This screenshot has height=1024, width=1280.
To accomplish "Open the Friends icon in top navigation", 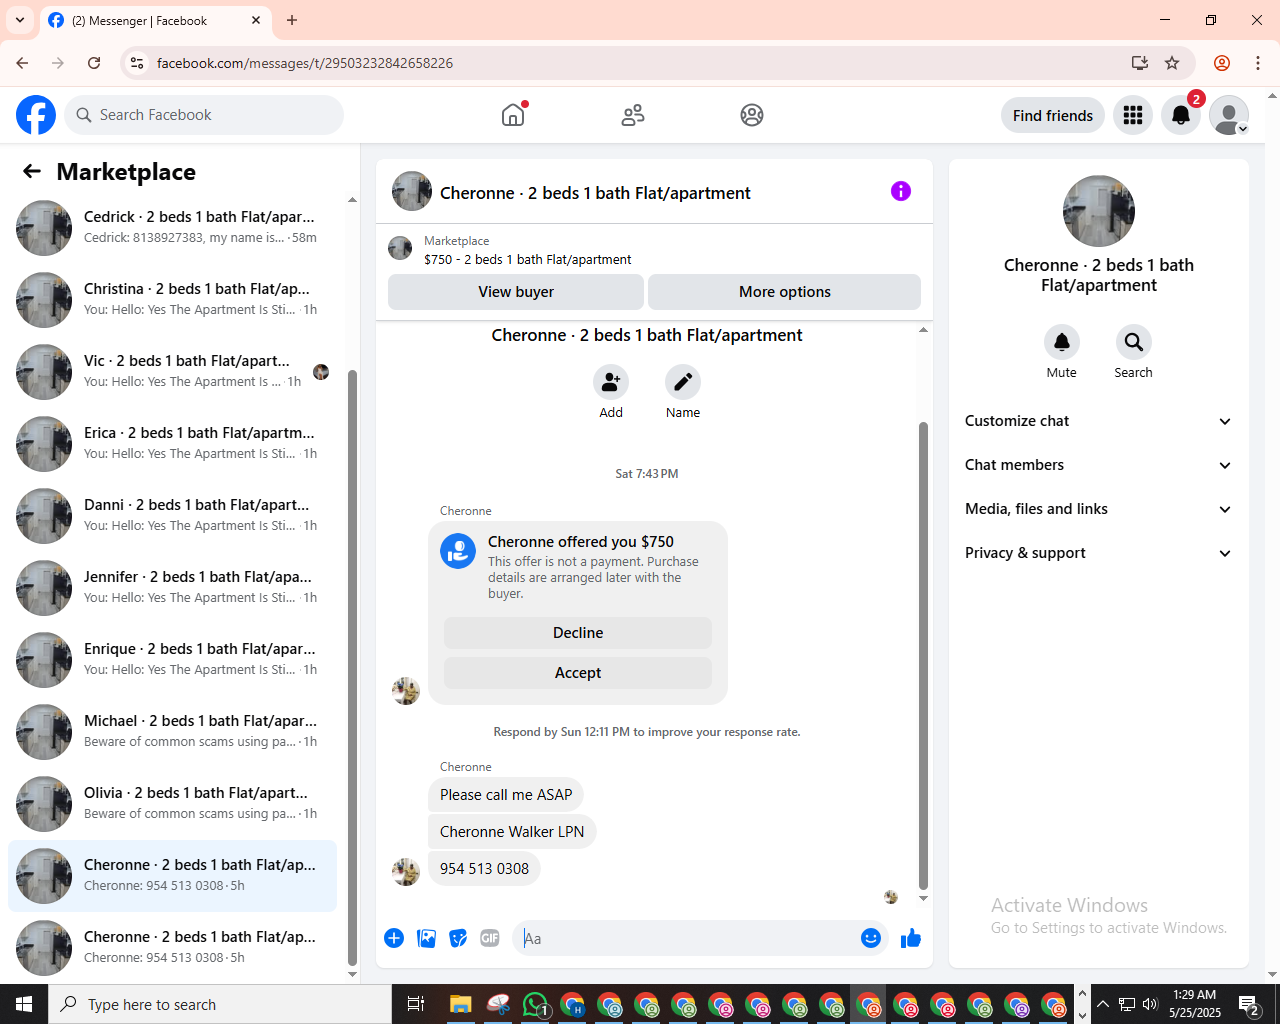I will [633, 115].
